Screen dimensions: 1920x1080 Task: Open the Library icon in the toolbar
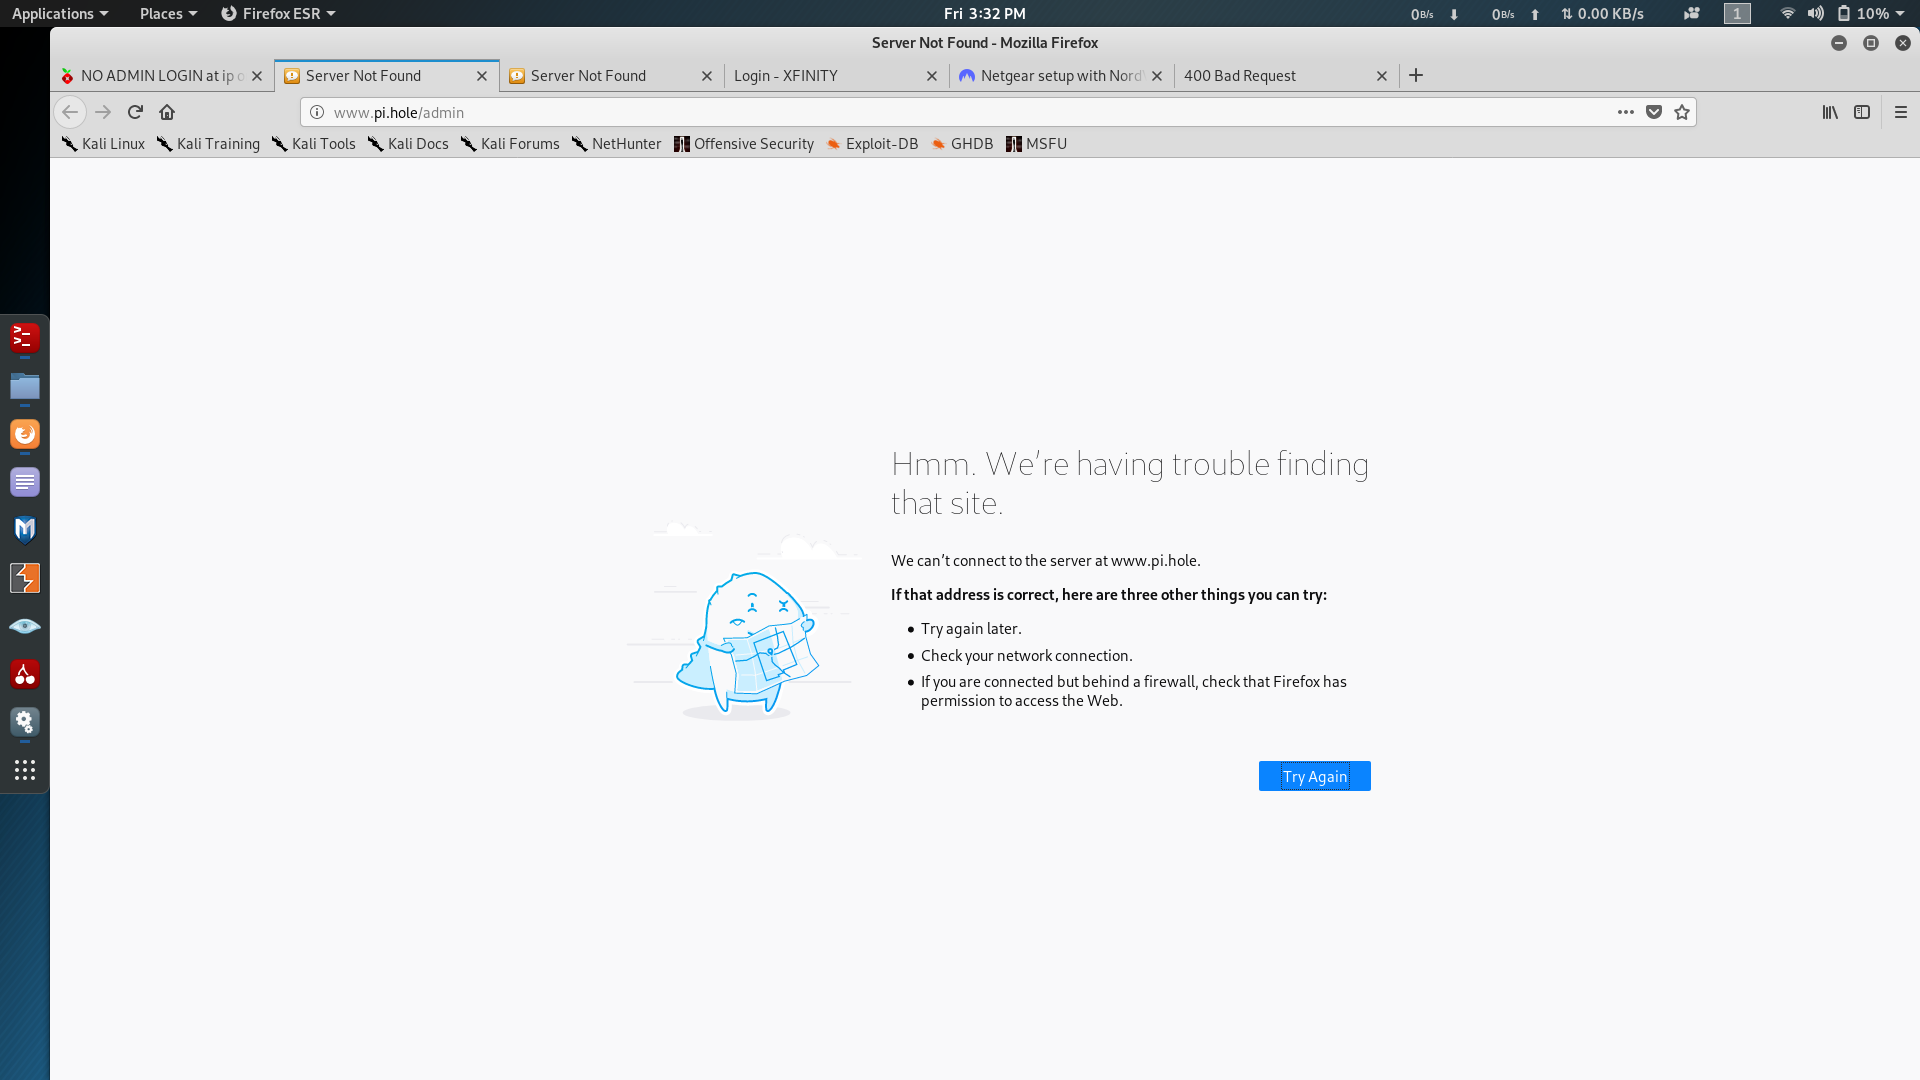coord(1830,112)
